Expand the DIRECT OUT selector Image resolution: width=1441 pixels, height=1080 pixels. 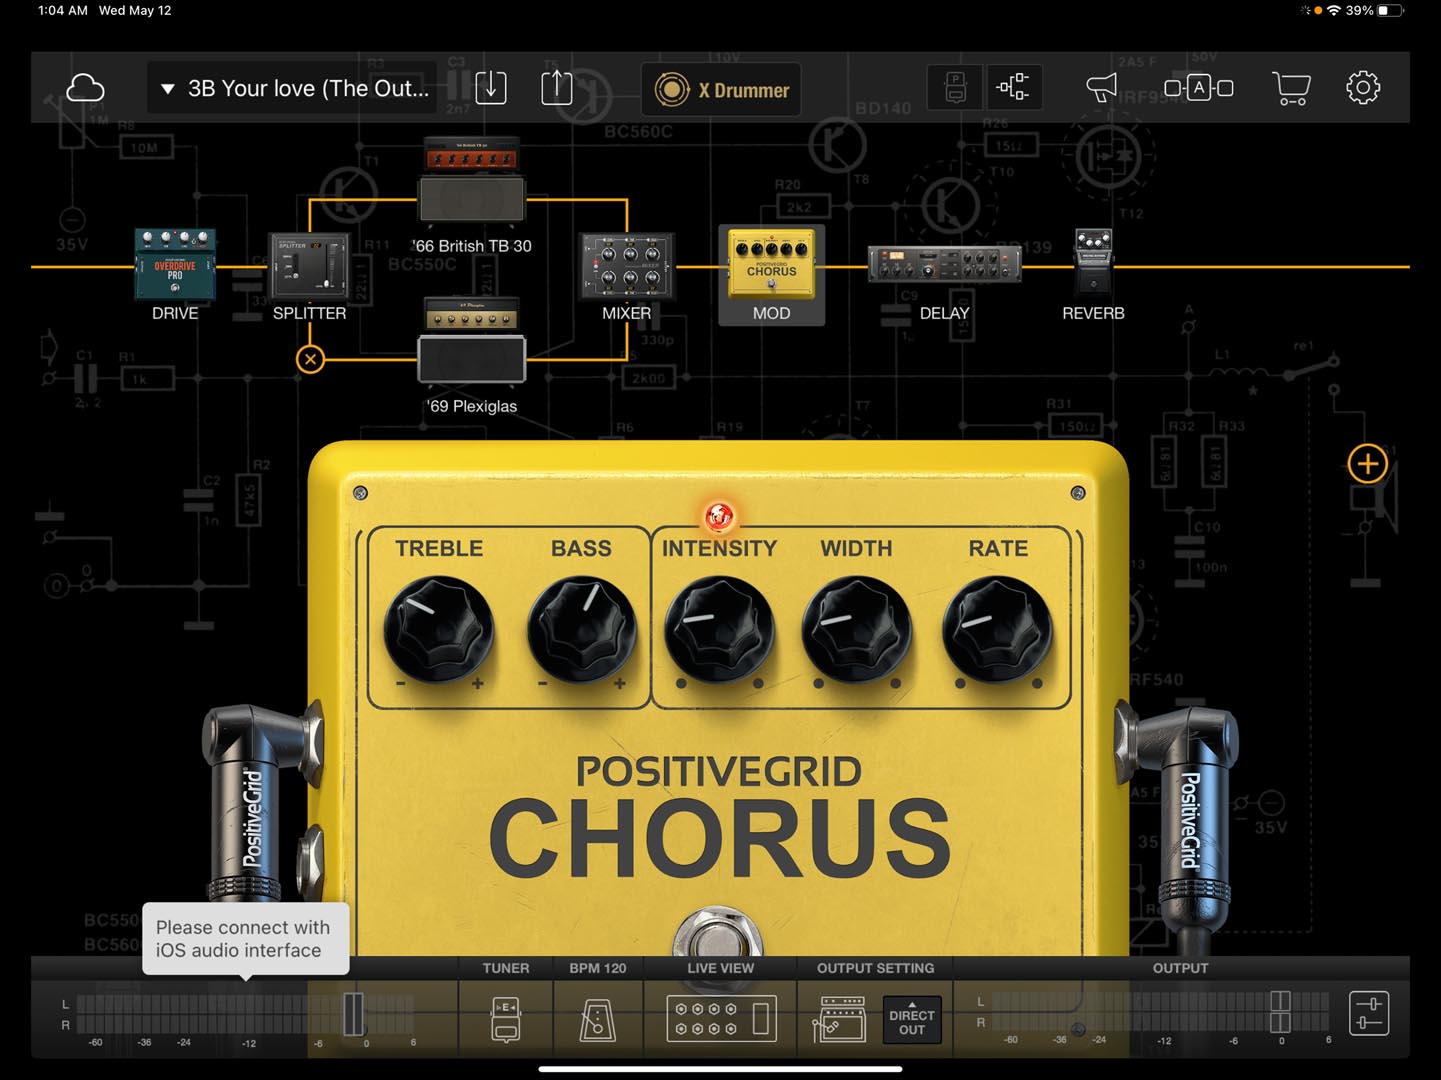[x=911, y=1020]
